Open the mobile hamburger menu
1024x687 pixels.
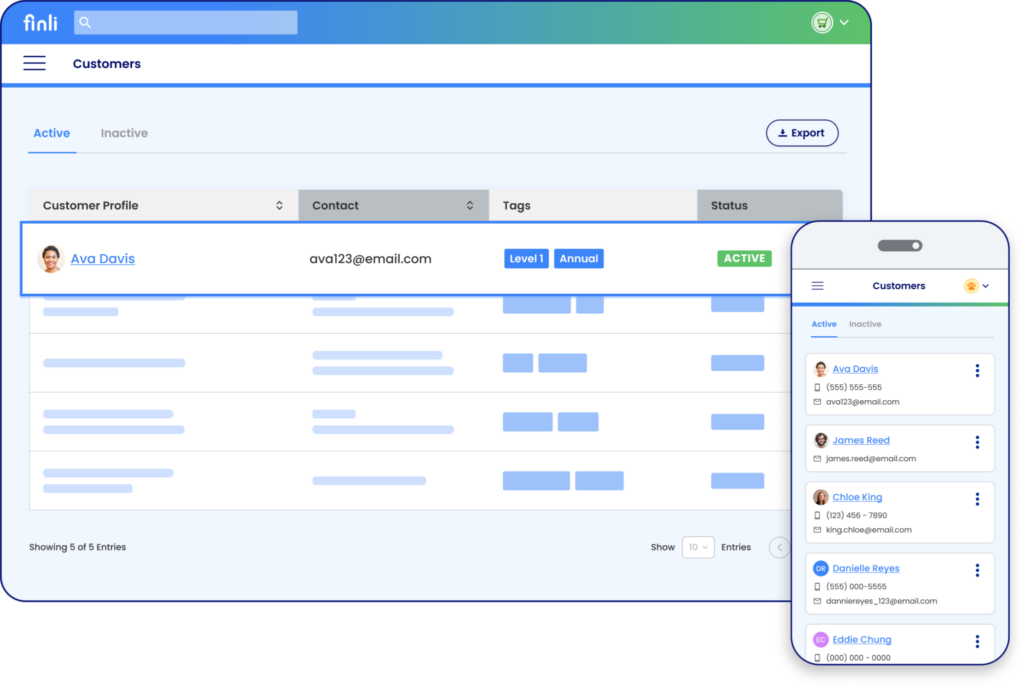pyautogui.click(x=817, y=285)
